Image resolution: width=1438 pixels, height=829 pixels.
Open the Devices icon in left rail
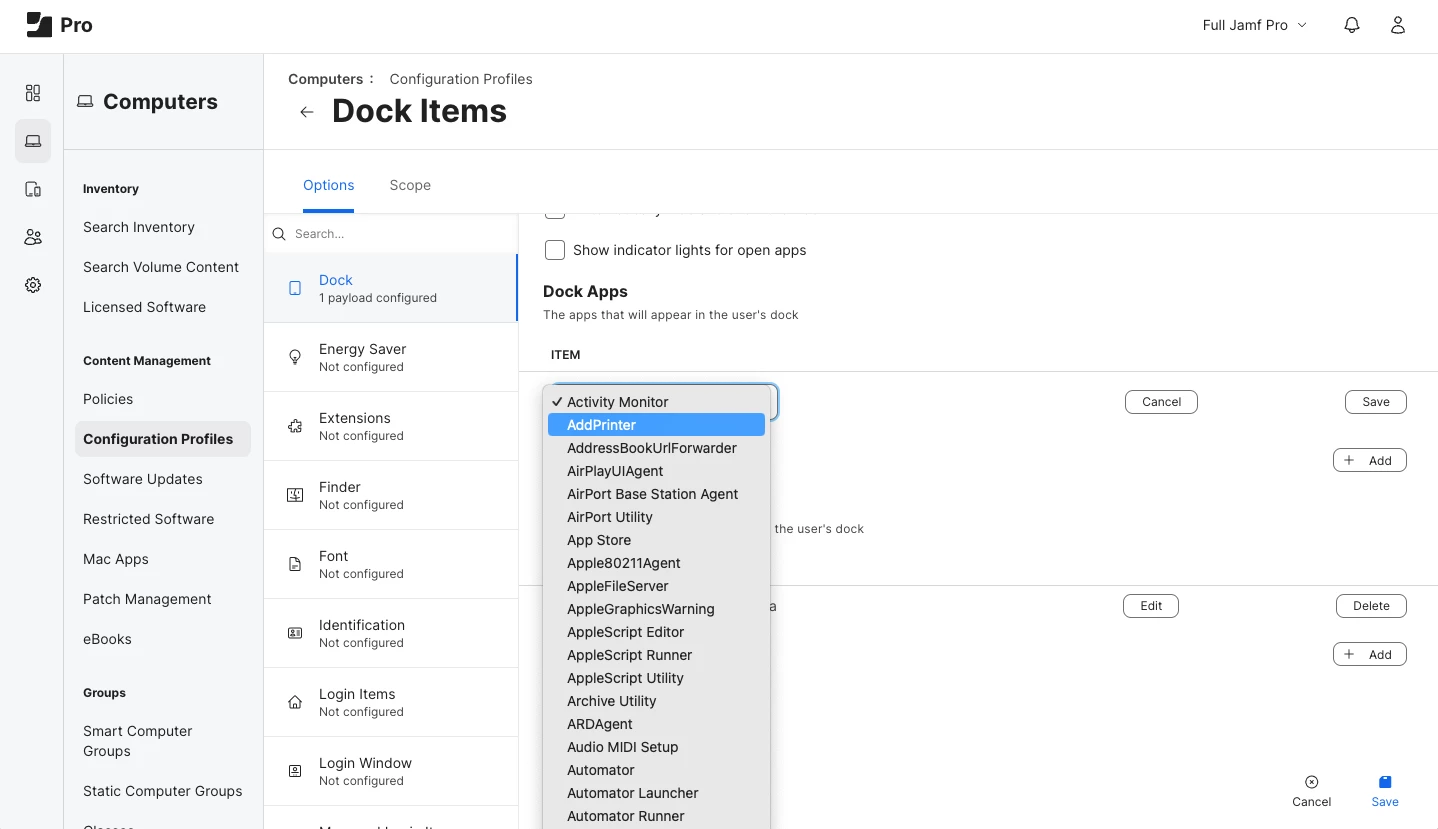33,189
